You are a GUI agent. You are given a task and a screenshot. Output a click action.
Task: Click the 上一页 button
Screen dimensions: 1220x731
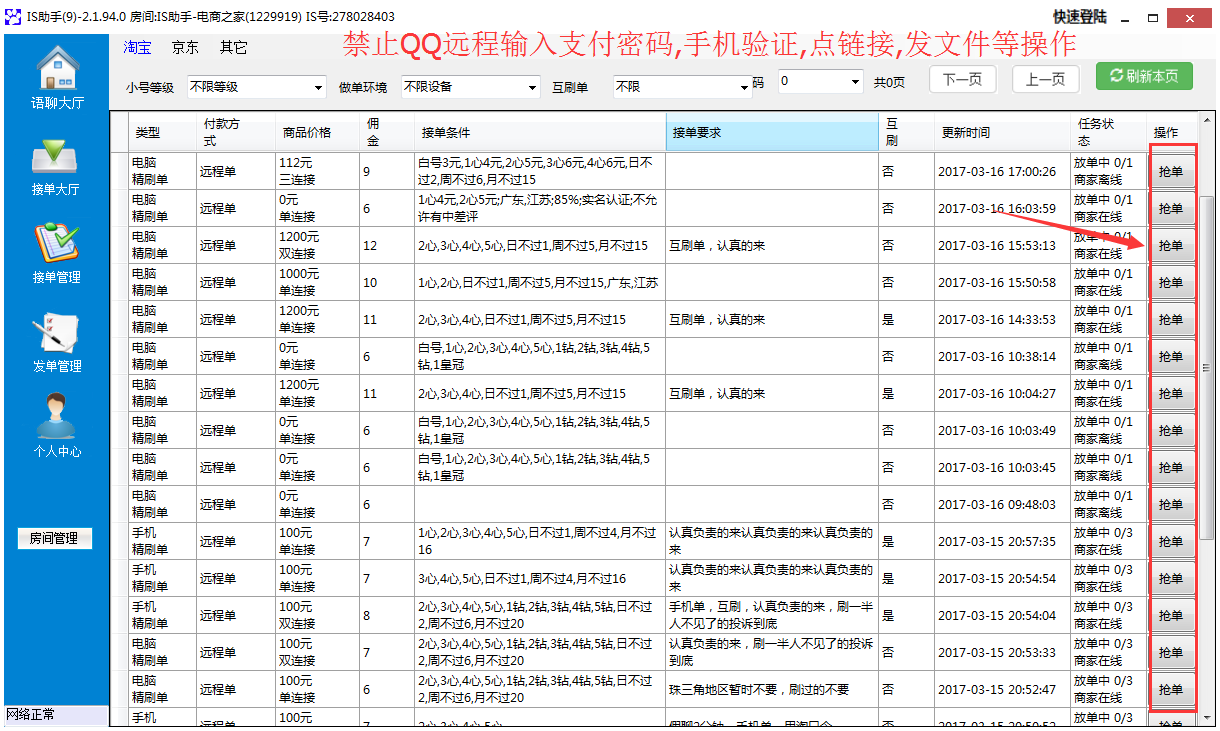1045,80
